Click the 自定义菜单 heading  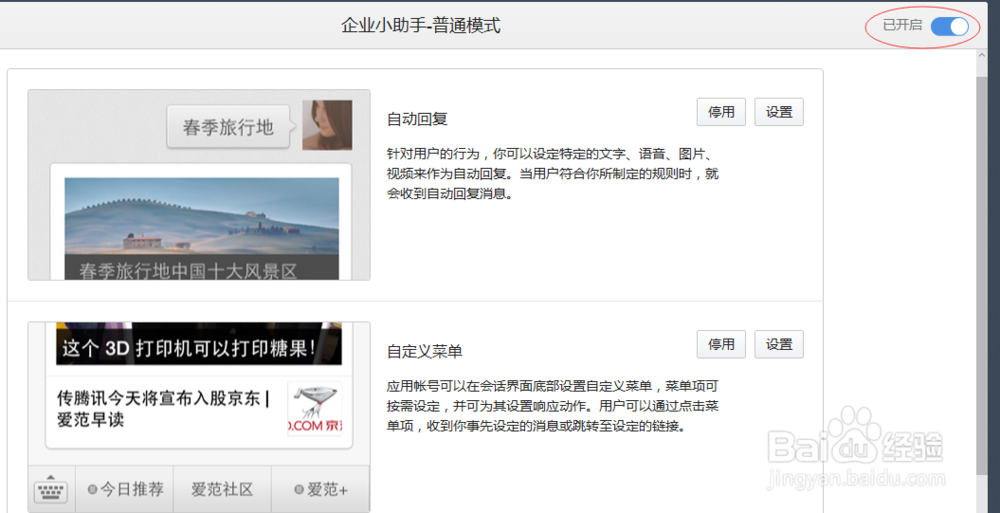pos(425,352)
